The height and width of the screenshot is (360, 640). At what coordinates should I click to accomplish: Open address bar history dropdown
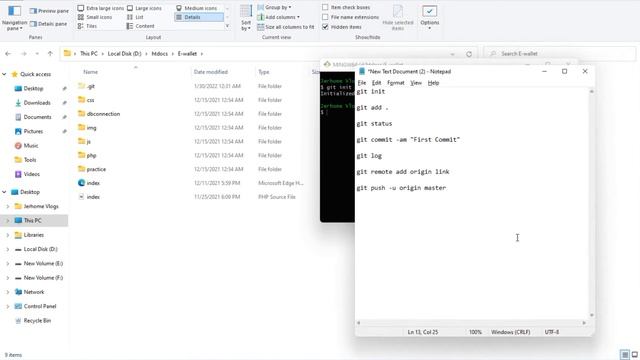coord(452,54)
